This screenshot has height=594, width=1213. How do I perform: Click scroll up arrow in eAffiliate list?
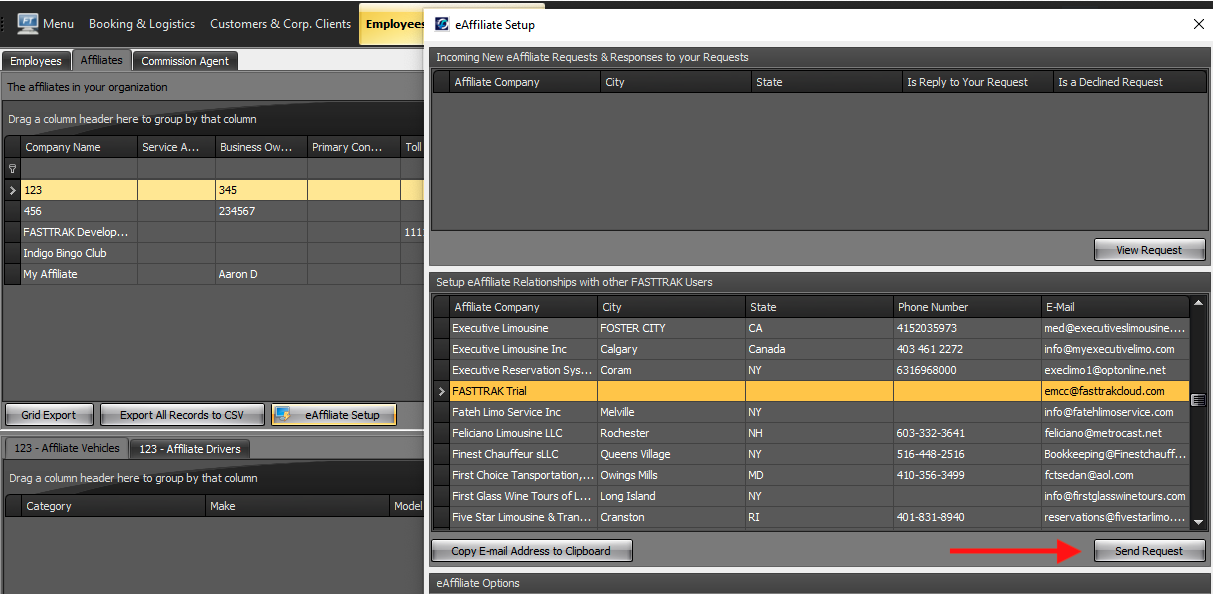(x=1198, y=303)
